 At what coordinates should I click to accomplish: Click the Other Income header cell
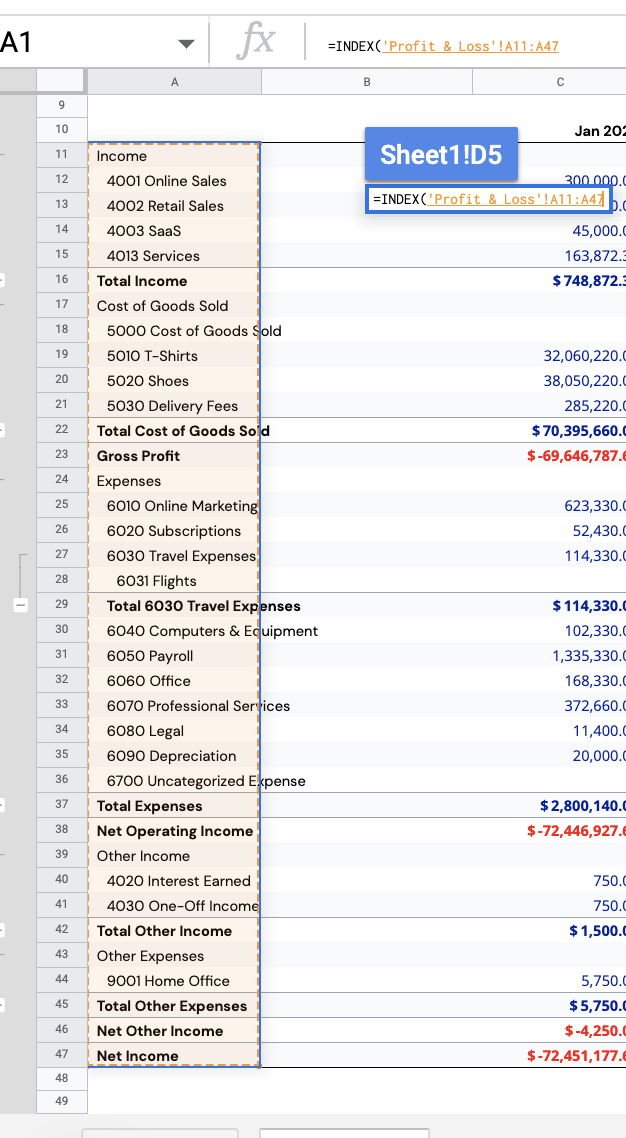tap(174, 856)
